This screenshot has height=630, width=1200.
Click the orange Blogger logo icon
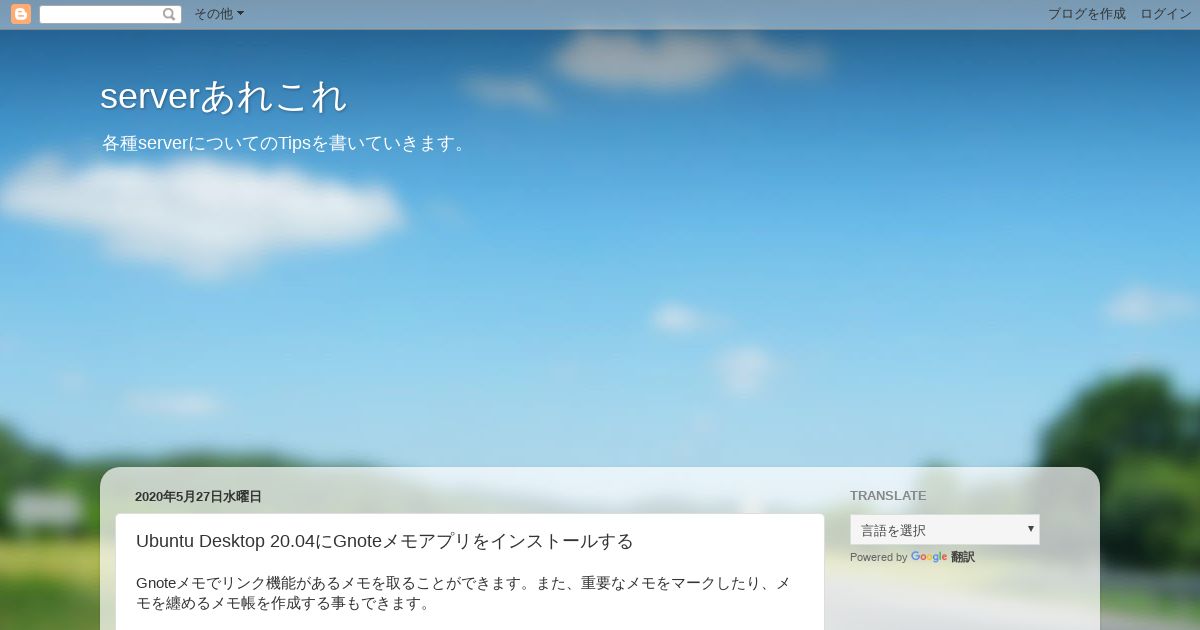(x=21, y=14)
